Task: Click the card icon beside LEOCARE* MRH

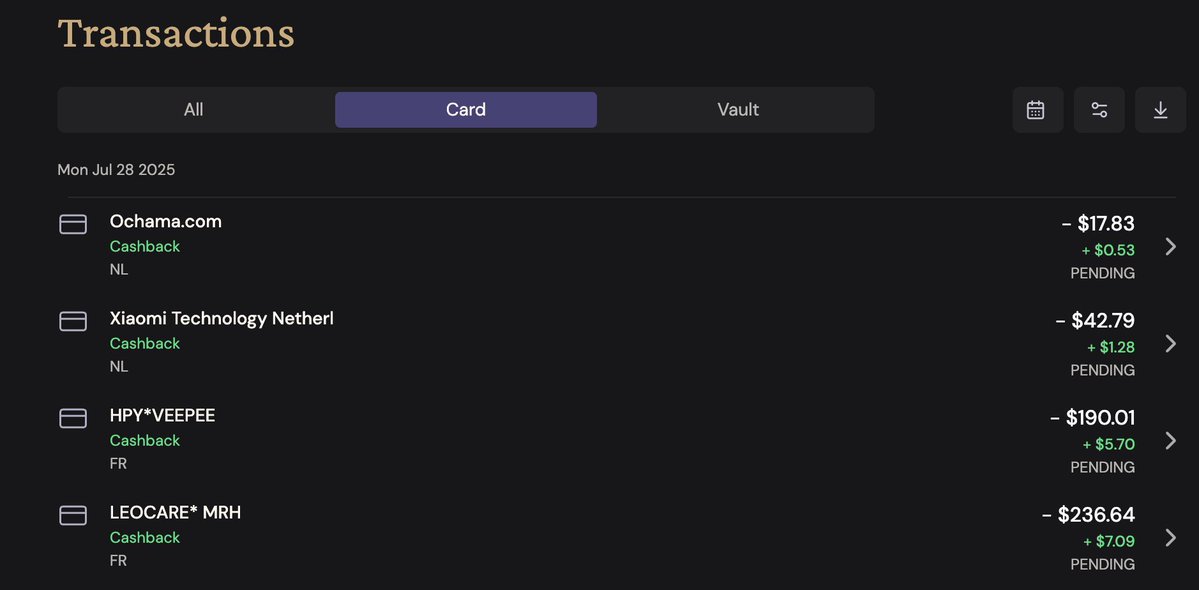Action: click(73, 515)
